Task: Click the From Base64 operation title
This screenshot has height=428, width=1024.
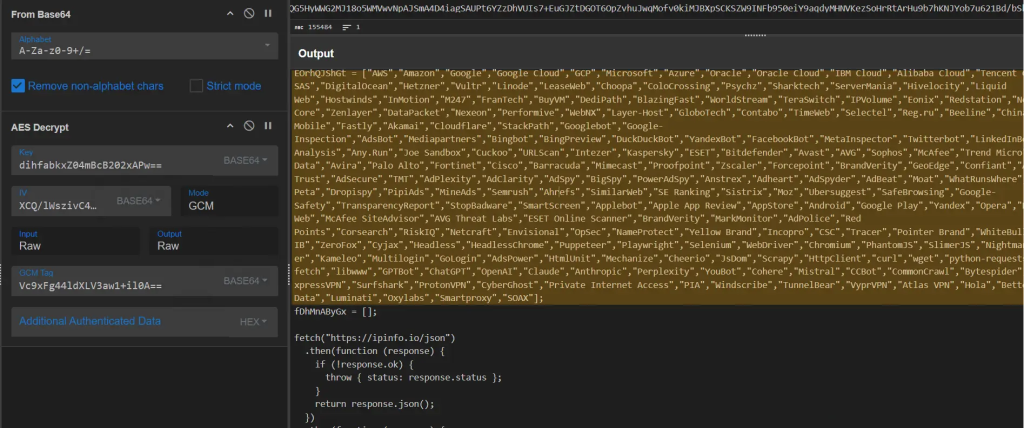Action: tap(40, 14)
